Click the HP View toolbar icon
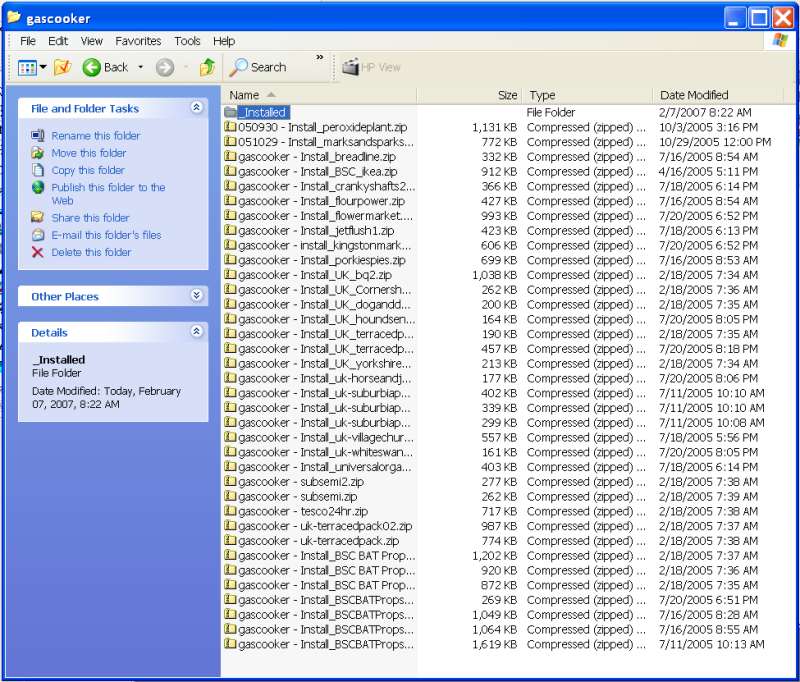Image resolution: width=800 pixels, height=682 pixels. coord(351,67)
